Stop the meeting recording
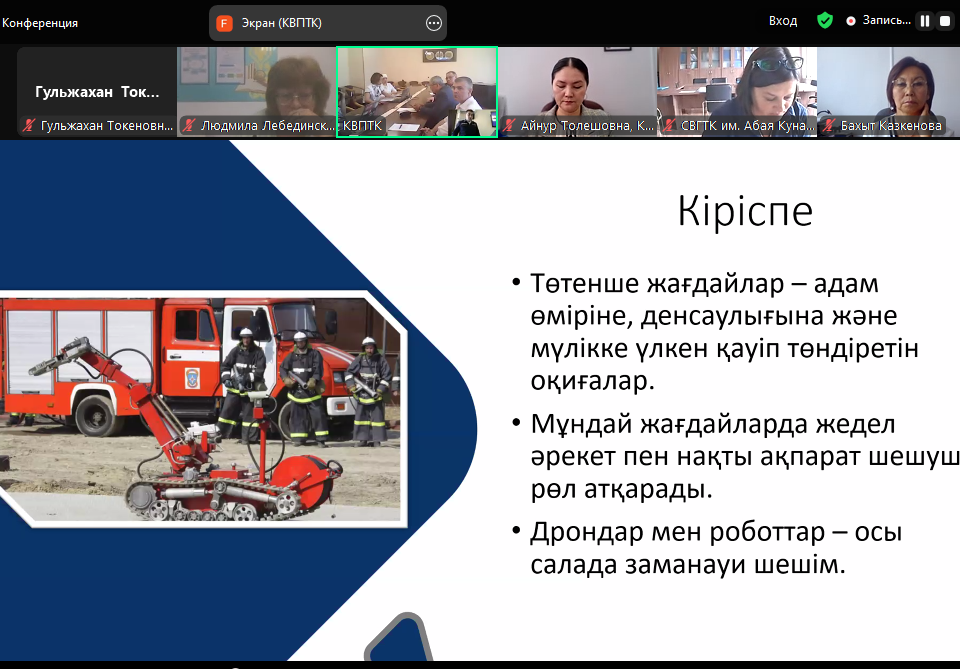Viewport: 960px width, 669px height. pos(944,21)
